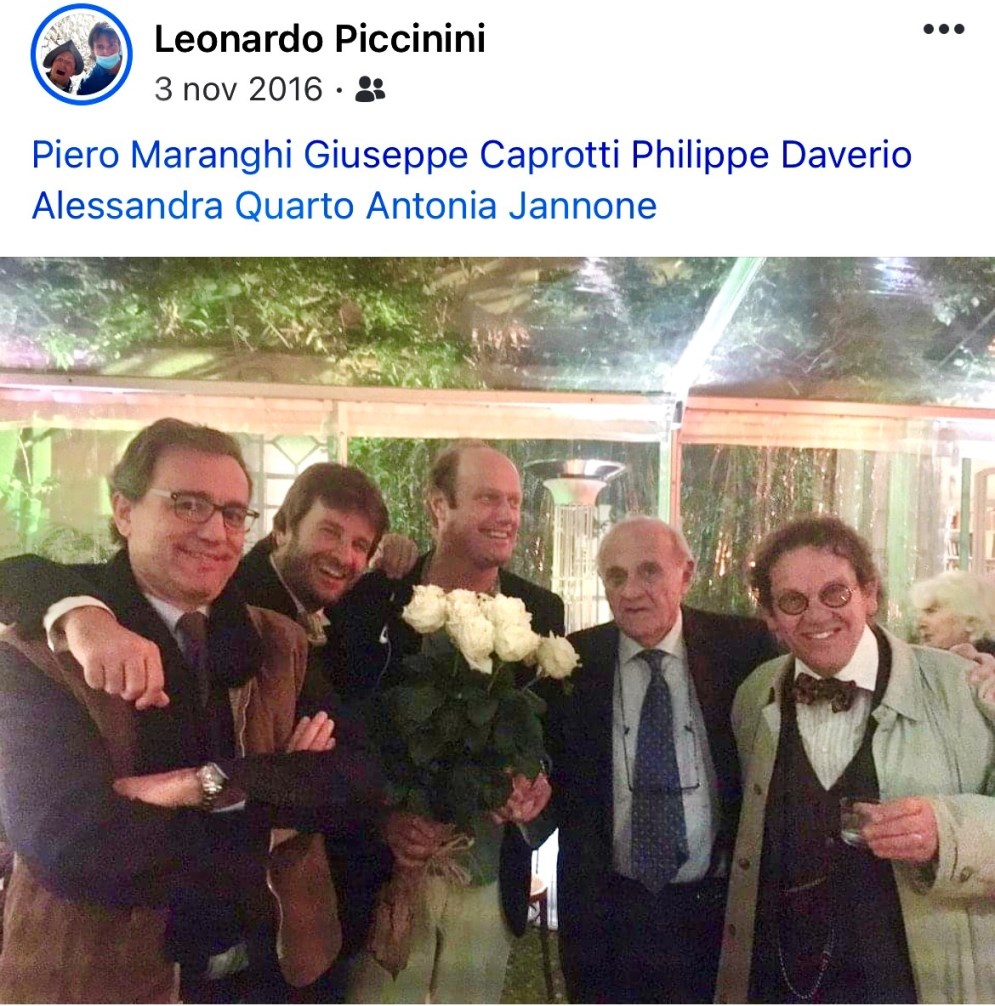Open the tagged profile Giuseppe Caprotti
This screenshot has width=995, height=1006.
click(x=461, y=155)
